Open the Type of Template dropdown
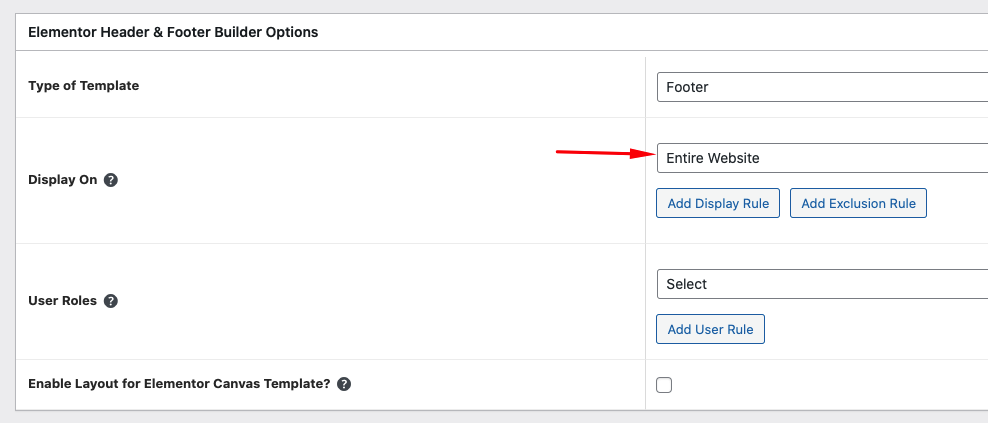The width and height of the screenshot is (988, 423). coord(822,87)
